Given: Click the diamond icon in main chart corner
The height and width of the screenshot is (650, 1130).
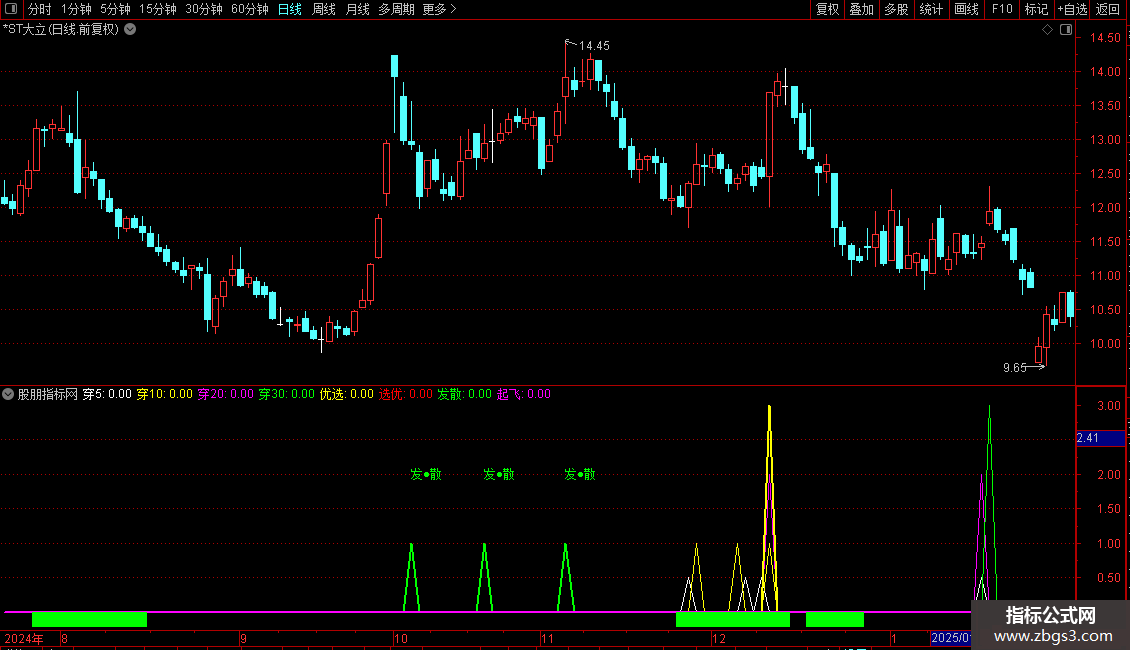Looking at the screenshot, I should 1048,30.
